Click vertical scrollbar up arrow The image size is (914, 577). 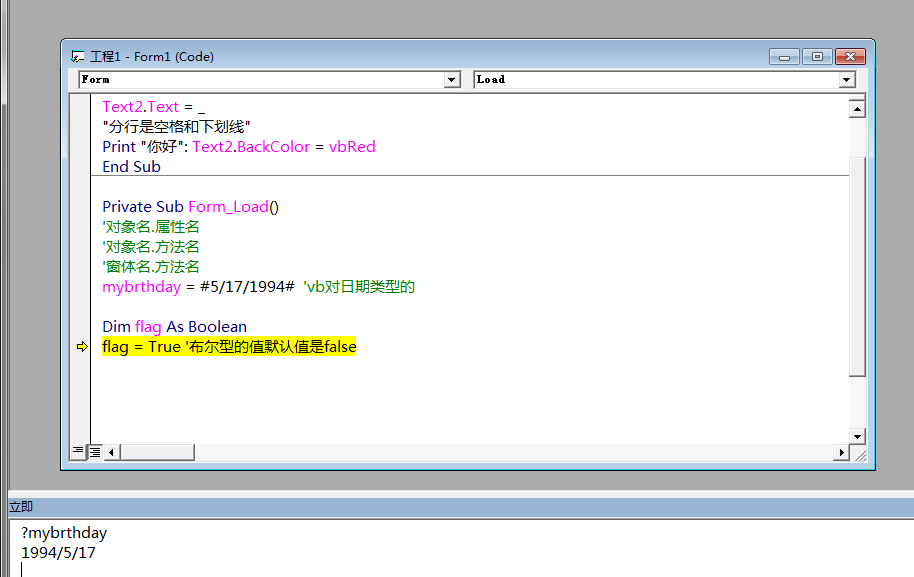857,109
